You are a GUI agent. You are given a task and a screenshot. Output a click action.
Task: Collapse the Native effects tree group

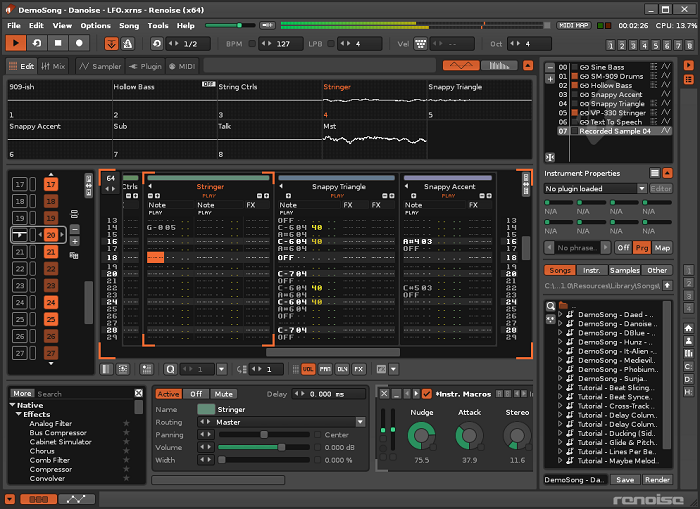tap(13, 404)
